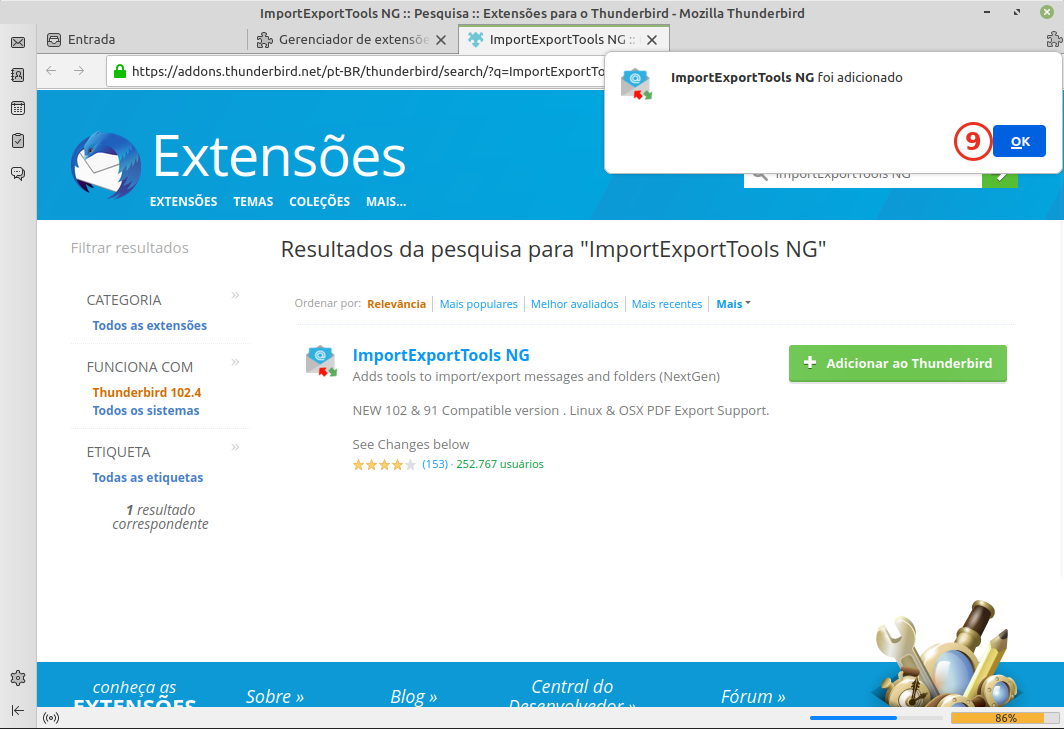Image resolution: width=1064 pixels, height=729 pixels.
Task: Select the Thunderbird 102.4 filter
Action: pos(147,392)
